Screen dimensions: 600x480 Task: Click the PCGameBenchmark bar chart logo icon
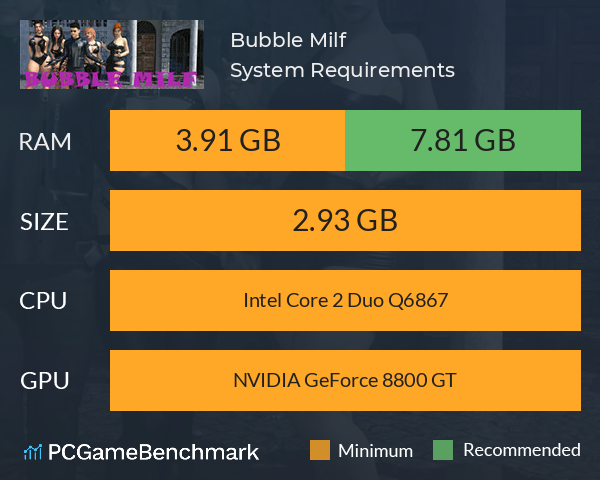(33, 452)
